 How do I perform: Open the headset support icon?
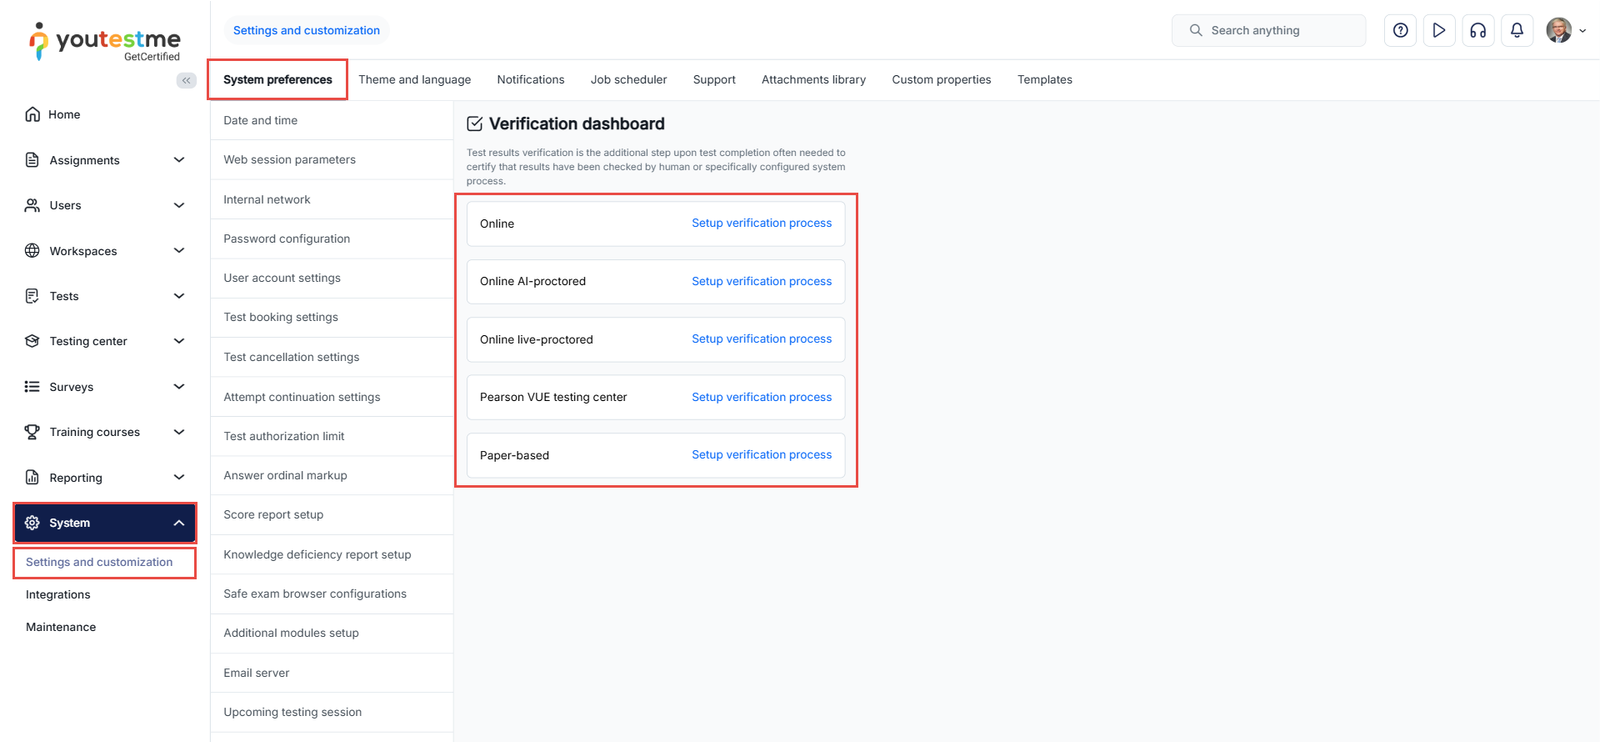[1477, 30]
